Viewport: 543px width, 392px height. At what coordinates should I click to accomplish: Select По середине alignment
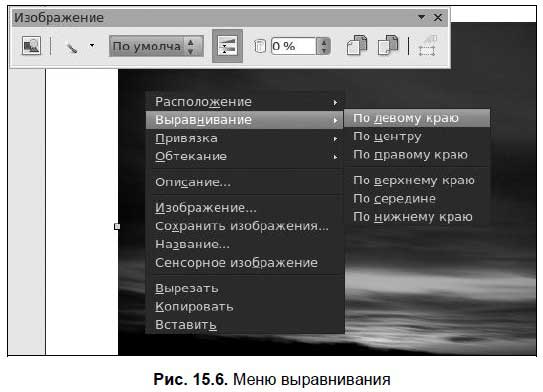(x=417, y=198)
